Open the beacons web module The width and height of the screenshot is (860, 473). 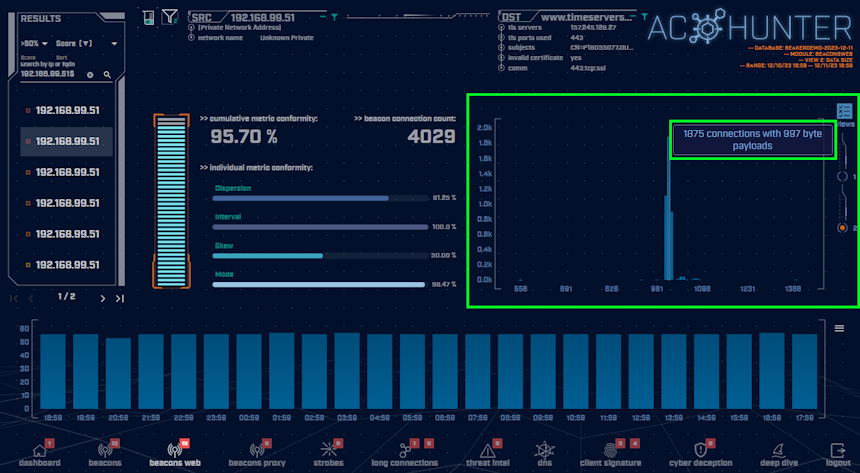point(175,455)
